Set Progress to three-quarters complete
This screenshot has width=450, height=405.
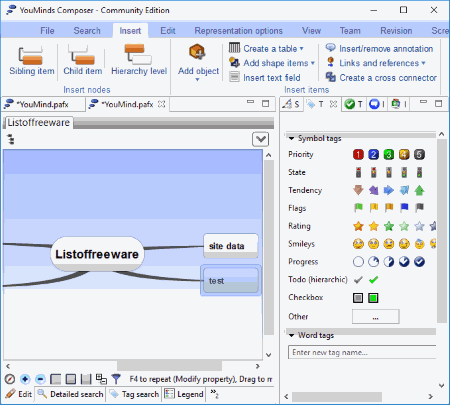point(404,262)
